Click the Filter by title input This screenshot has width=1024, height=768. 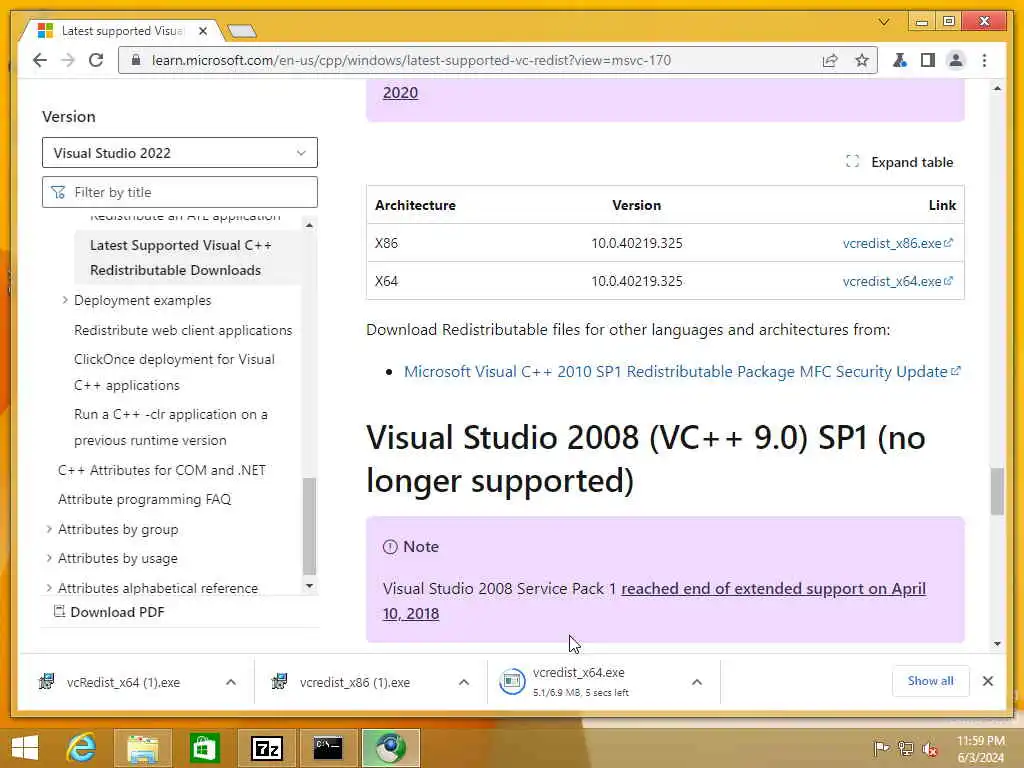coord(180,192)
